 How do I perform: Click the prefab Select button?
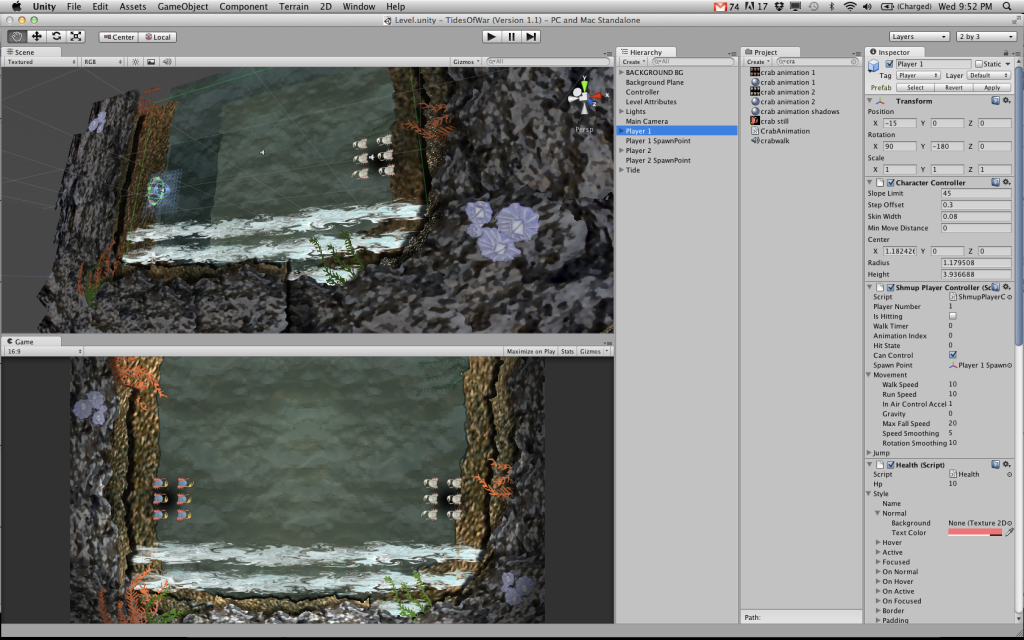tap(915, 88)
